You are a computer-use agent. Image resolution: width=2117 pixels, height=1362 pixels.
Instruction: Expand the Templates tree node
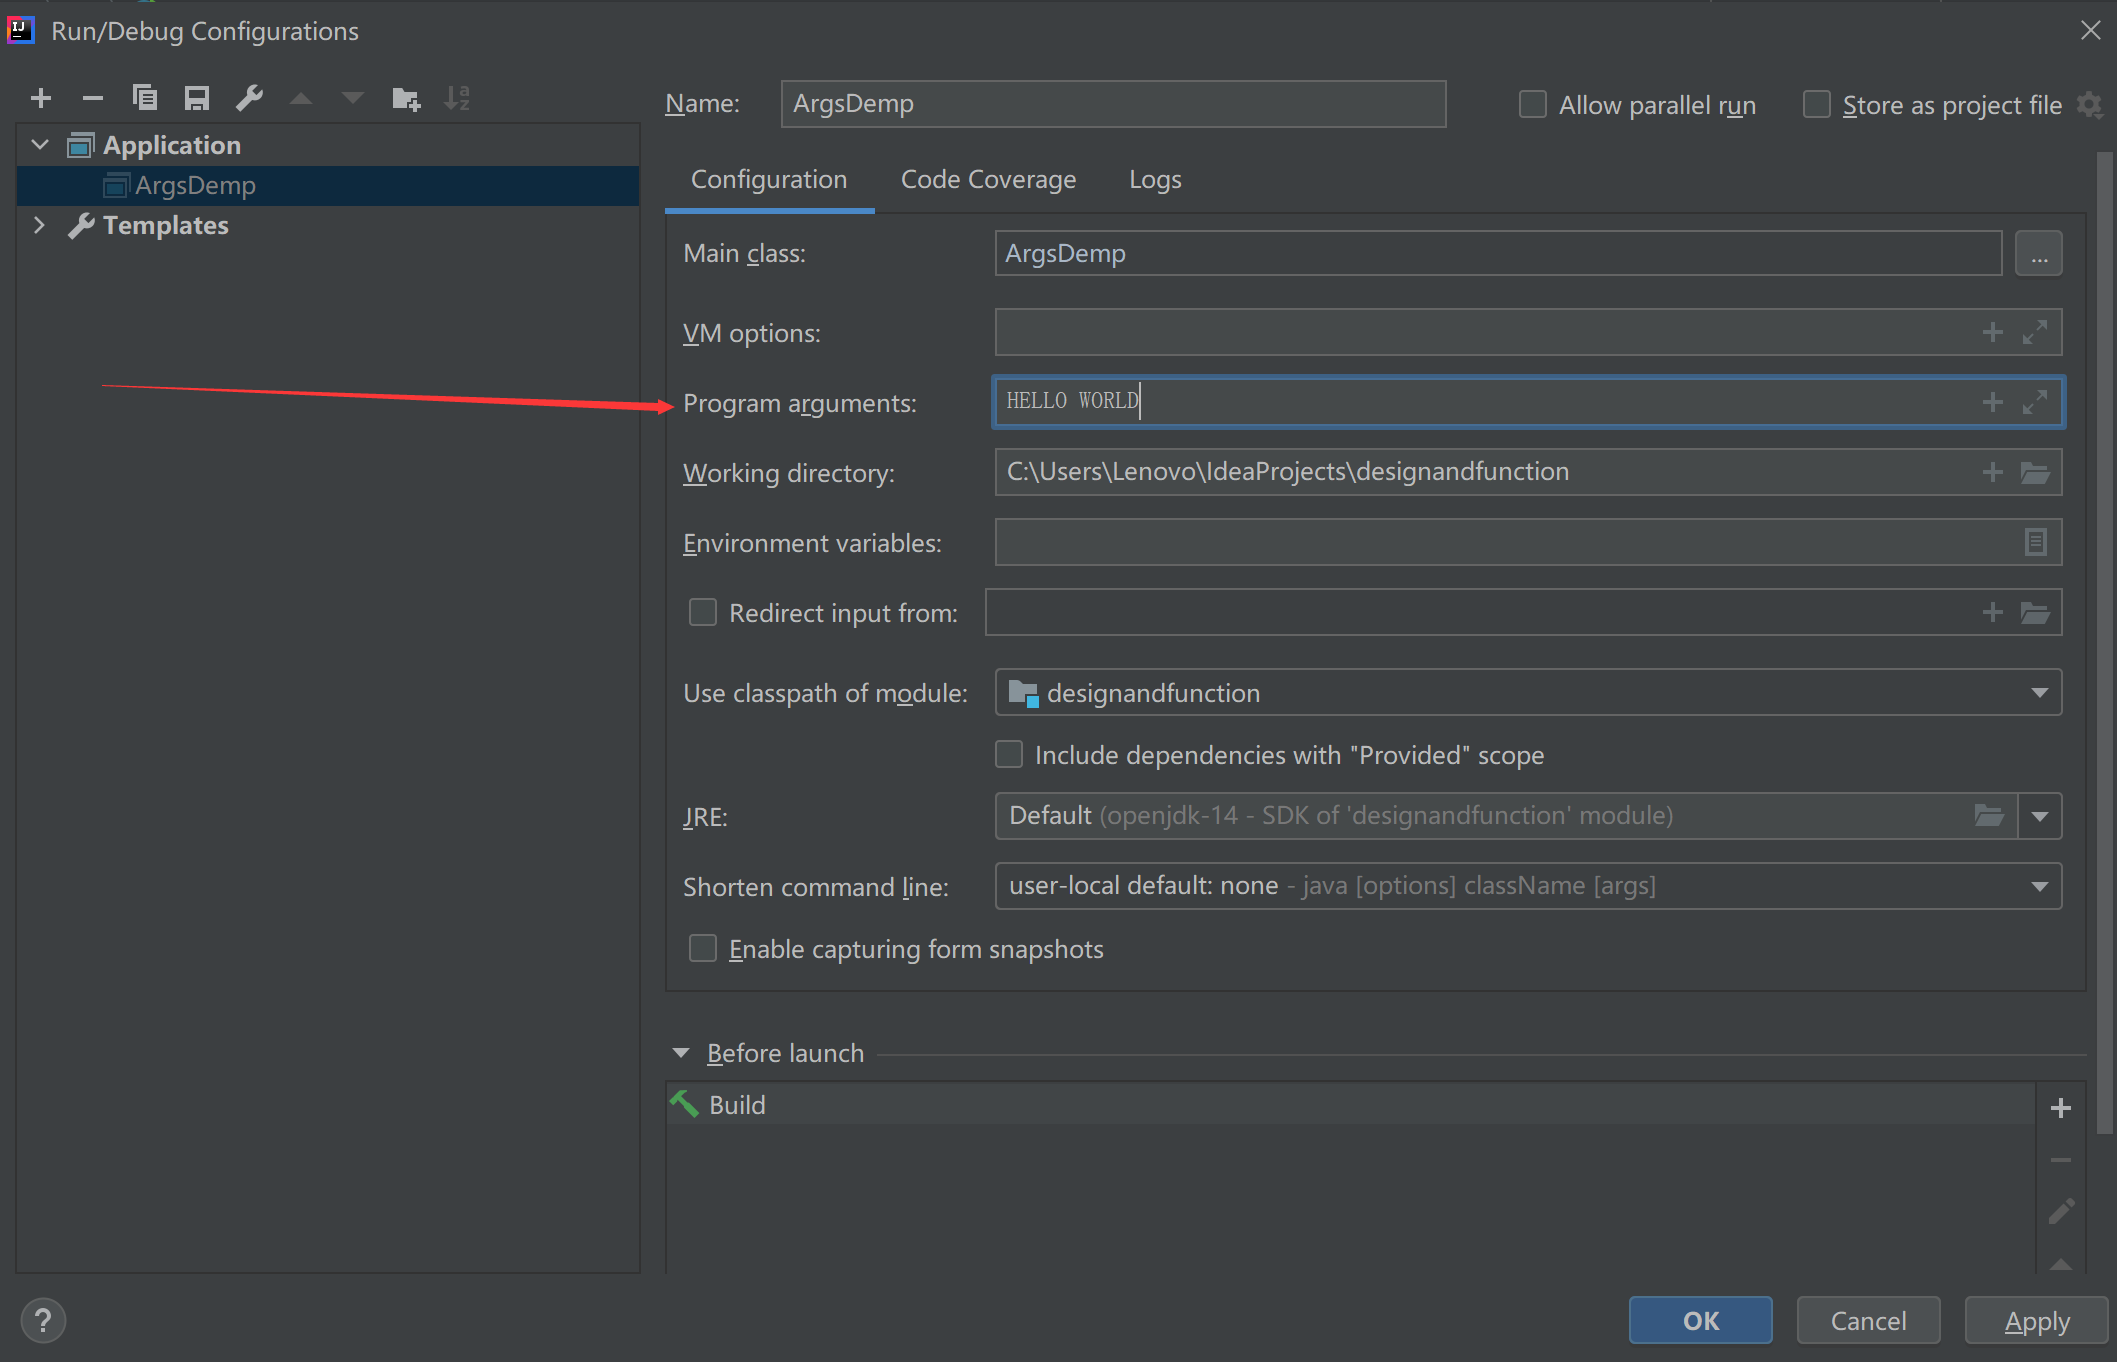39,225
